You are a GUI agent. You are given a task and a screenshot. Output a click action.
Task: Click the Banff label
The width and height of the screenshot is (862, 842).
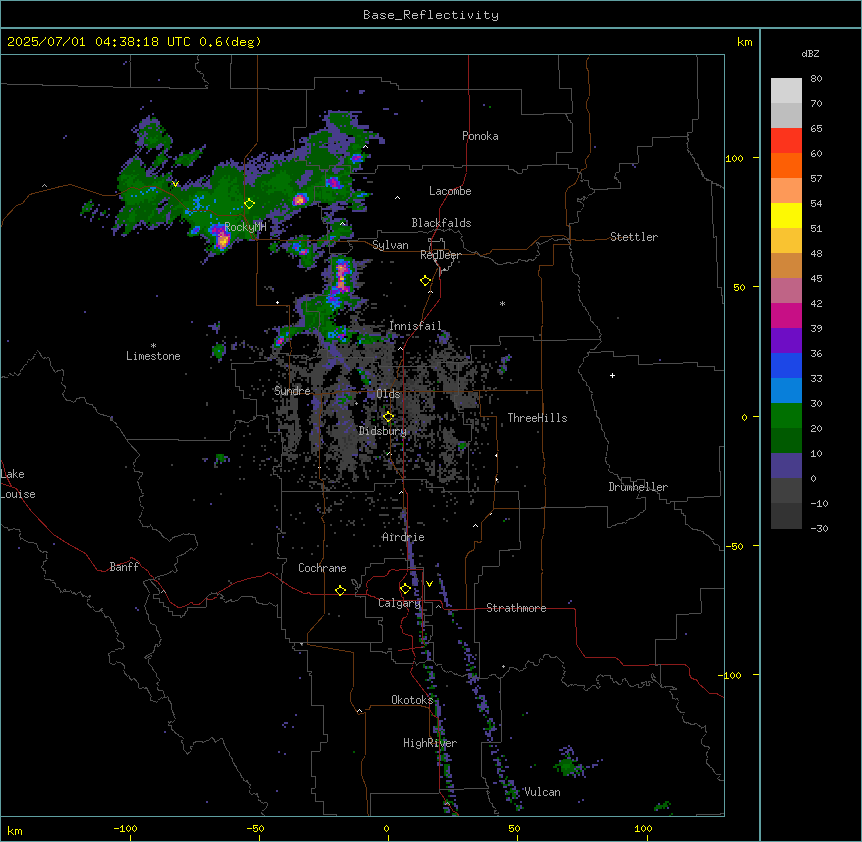(124, 567)
